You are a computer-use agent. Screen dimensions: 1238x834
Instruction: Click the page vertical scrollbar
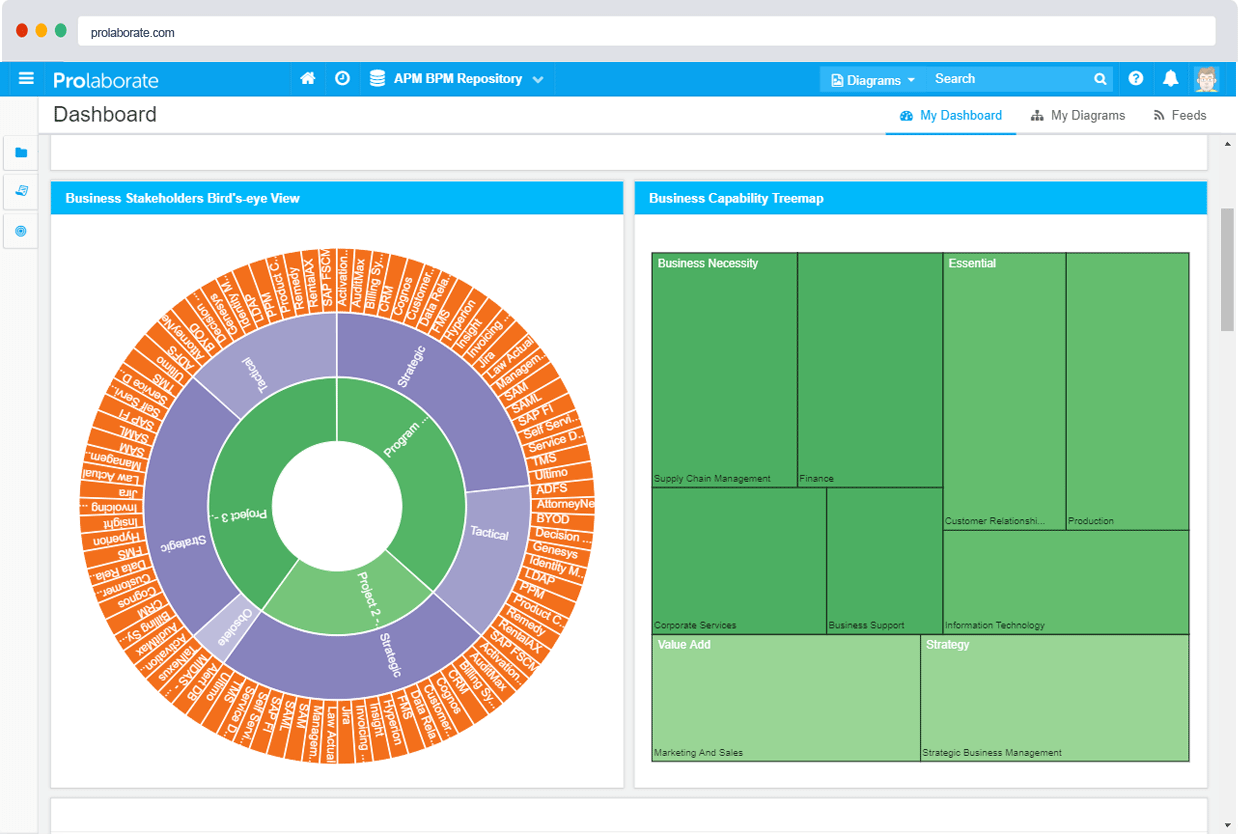1227,270
